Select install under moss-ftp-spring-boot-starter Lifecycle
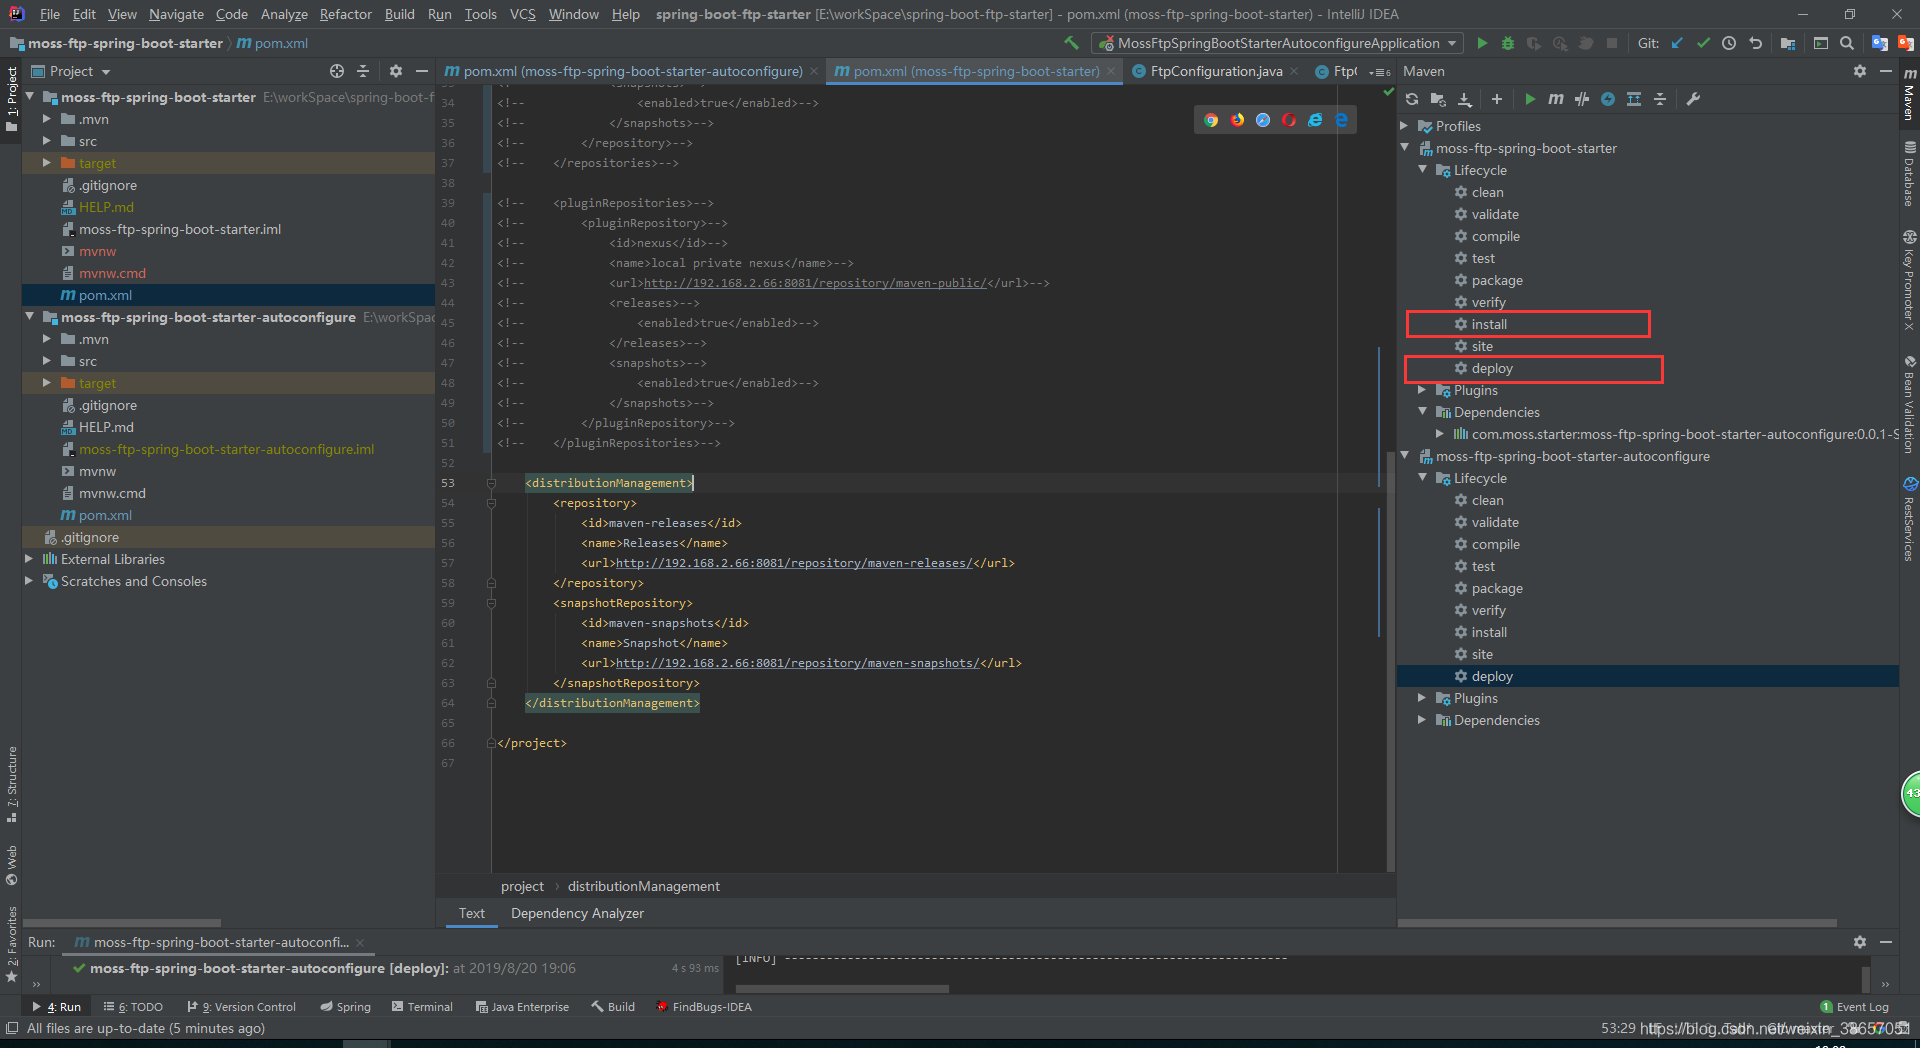The image size is (1920, 1048). point(1488,324)
